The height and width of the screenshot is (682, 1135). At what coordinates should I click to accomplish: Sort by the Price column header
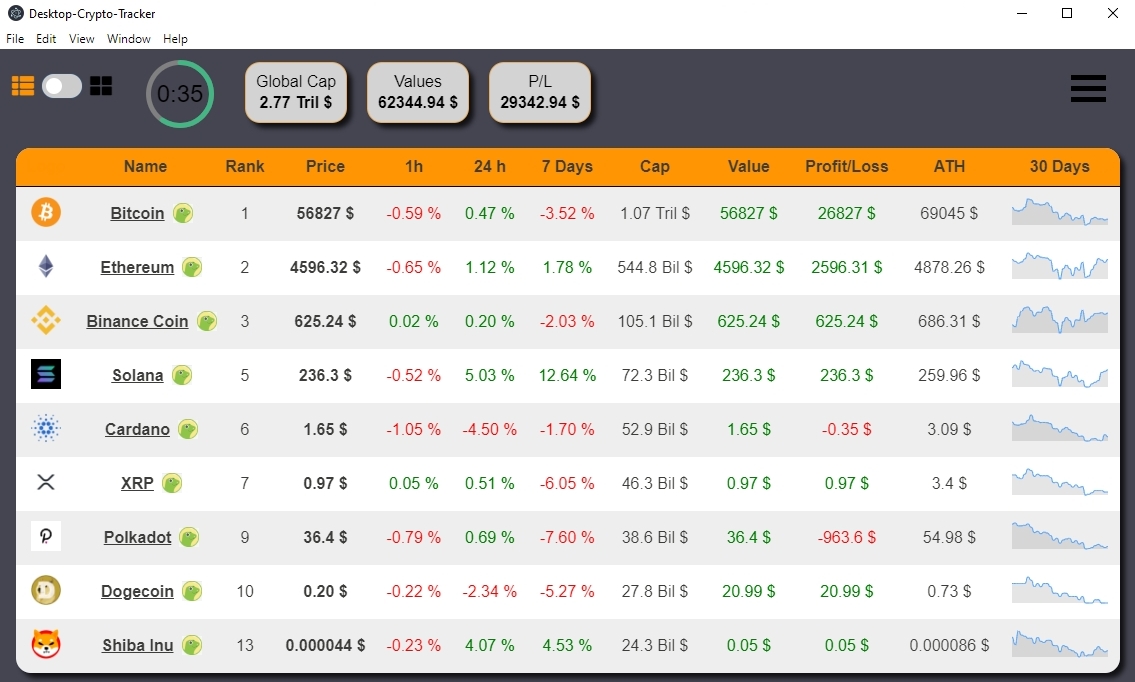325,167
